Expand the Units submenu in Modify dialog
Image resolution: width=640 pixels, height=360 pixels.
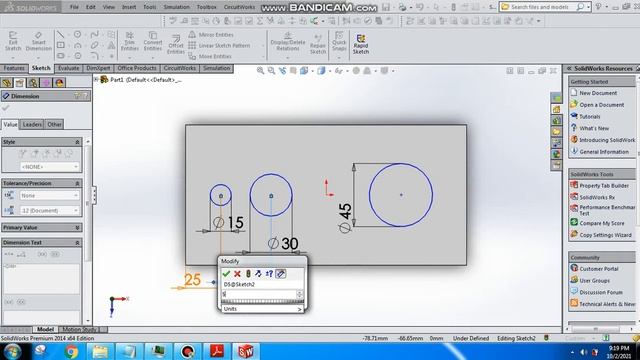[262, 309]
